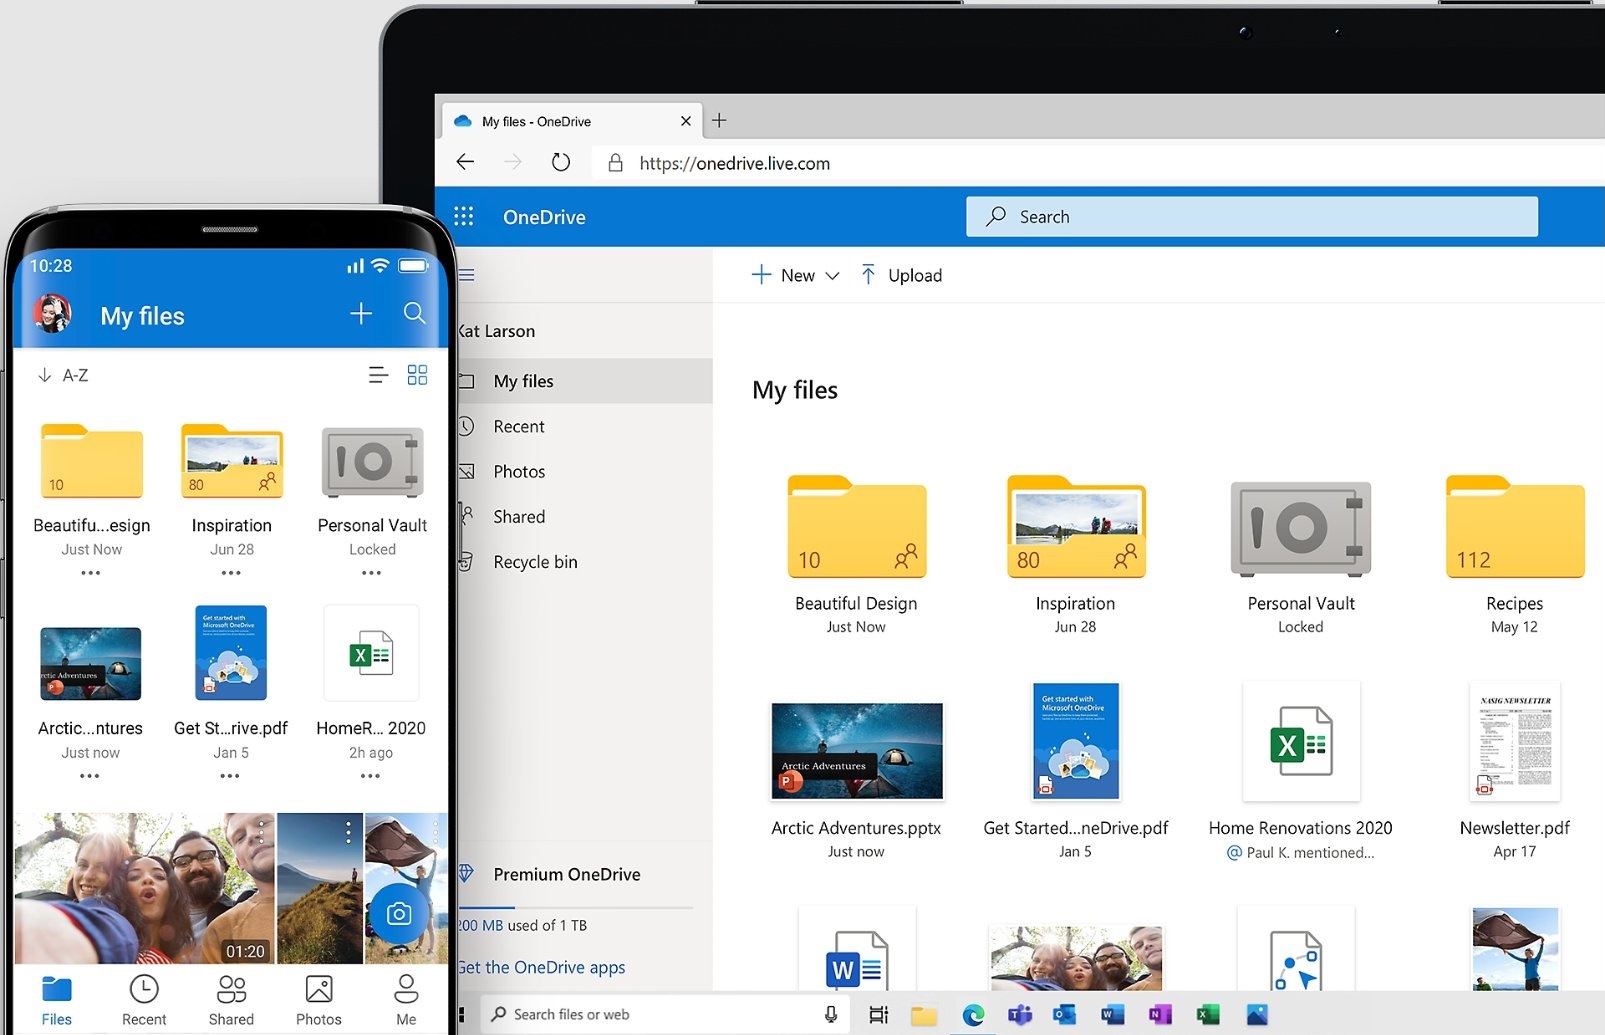
Task: Open the Photos section in OneDrive sidebar
Action: (519, 471)
